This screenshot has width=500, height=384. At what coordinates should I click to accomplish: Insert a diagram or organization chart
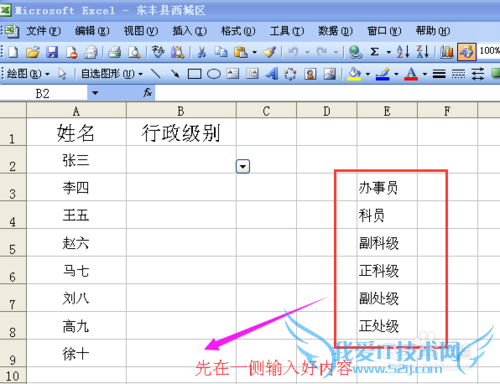tap(290, 74)
